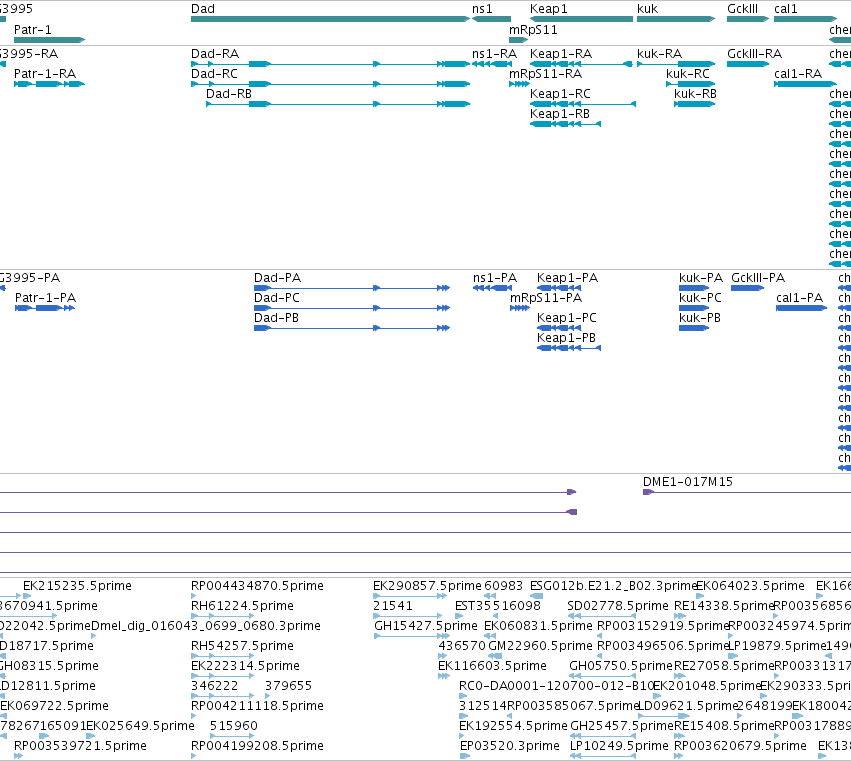This screenshot has width=851, height=761.
Task: Select the cal1 gene label
Action: coord(786,9)
